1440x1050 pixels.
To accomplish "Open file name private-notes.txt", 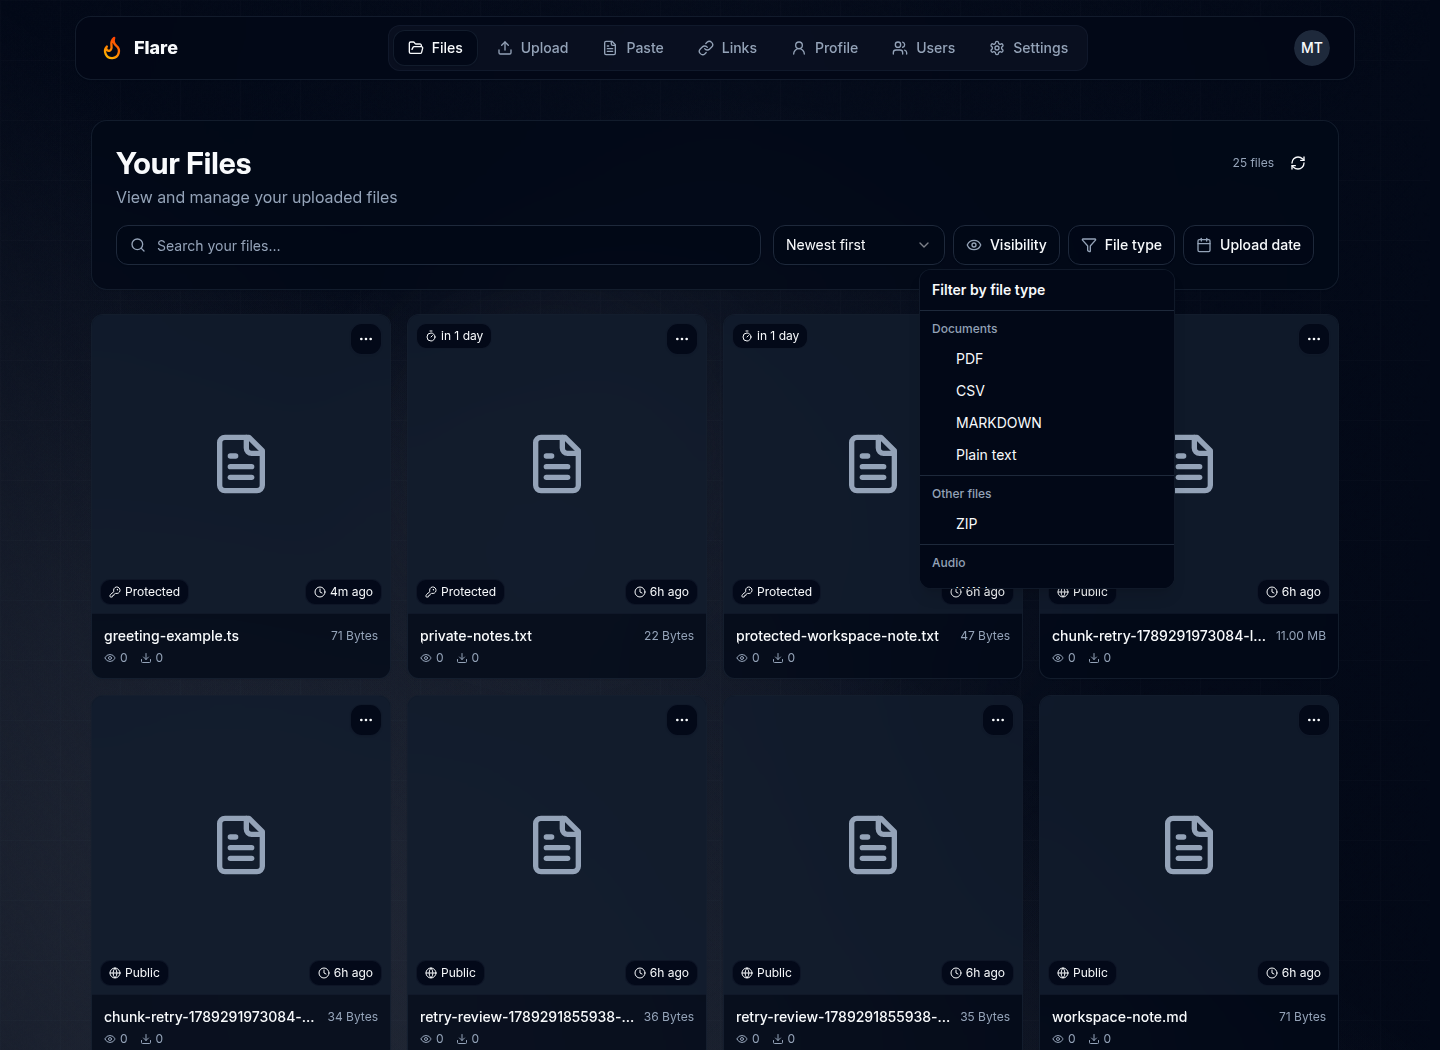I will (476, 636).
